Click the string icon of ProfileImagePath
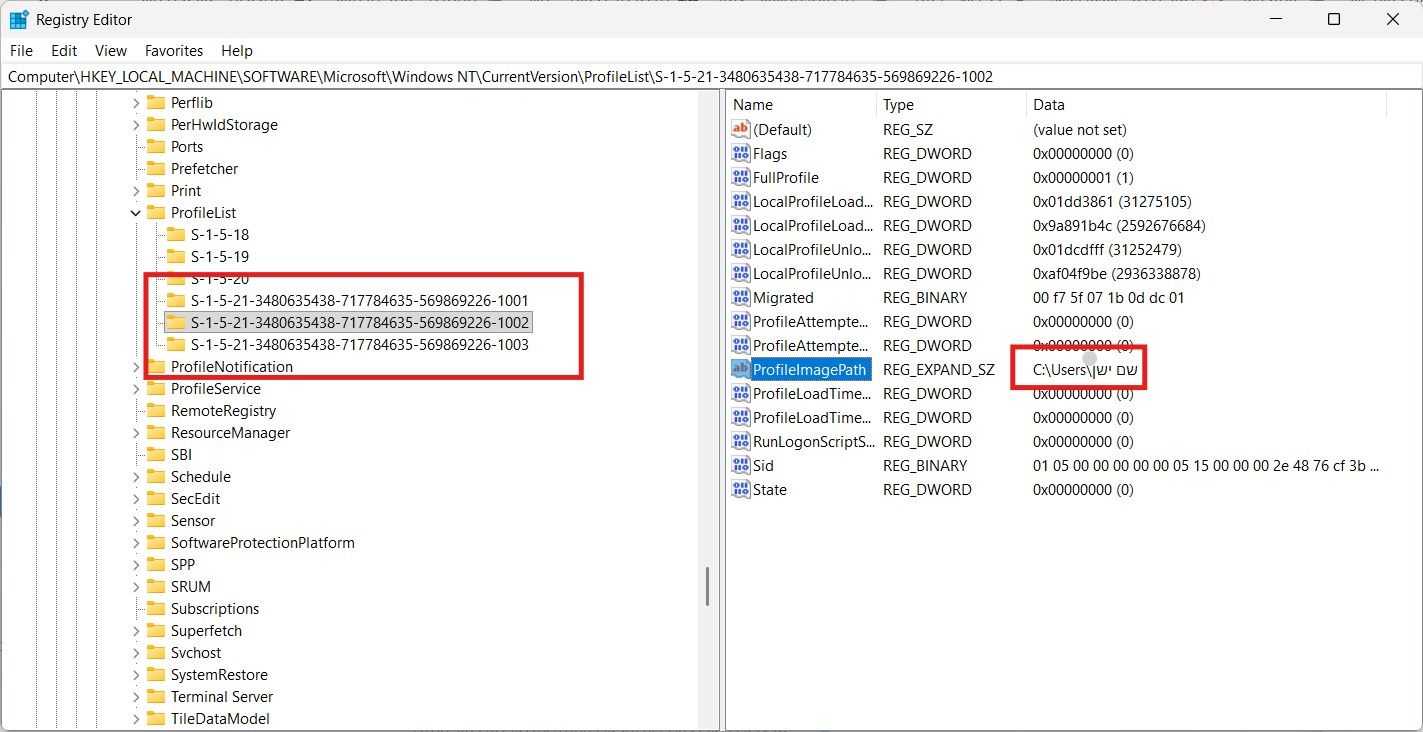 coord(741,369)
